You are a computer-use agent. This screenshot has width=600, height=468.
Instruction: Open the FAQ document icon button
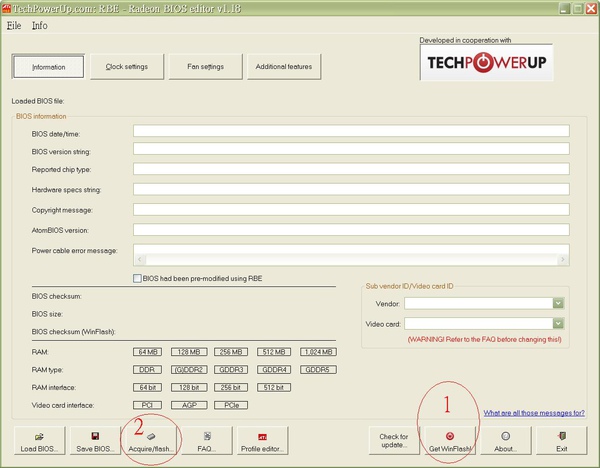coord(207,440)
